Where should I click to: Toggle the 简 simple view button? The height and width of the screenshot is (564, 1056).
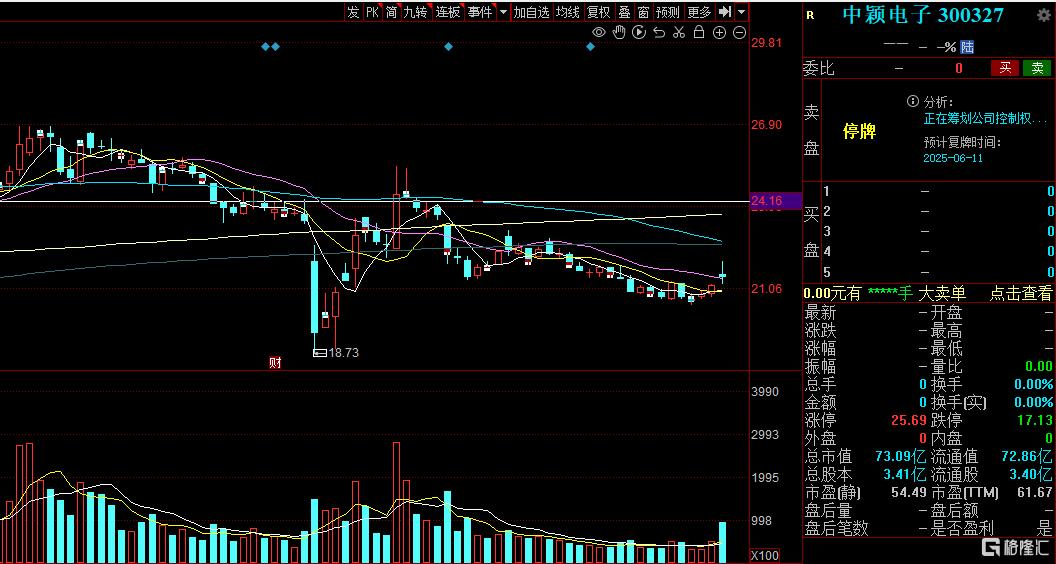pyautogui.click(x=391, y=11)
